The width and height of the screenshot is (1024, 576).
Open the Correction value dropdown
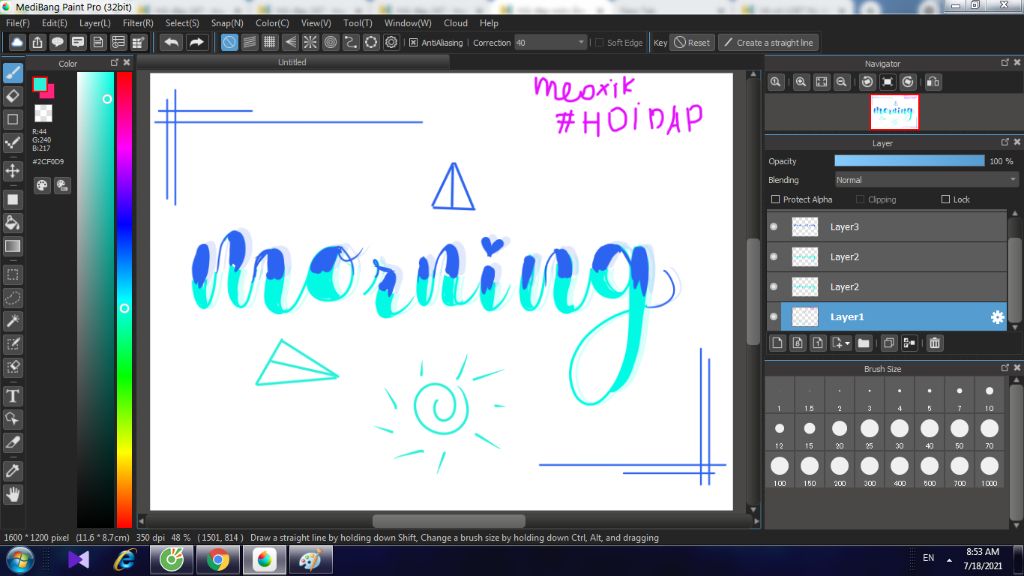coord(551,42)
